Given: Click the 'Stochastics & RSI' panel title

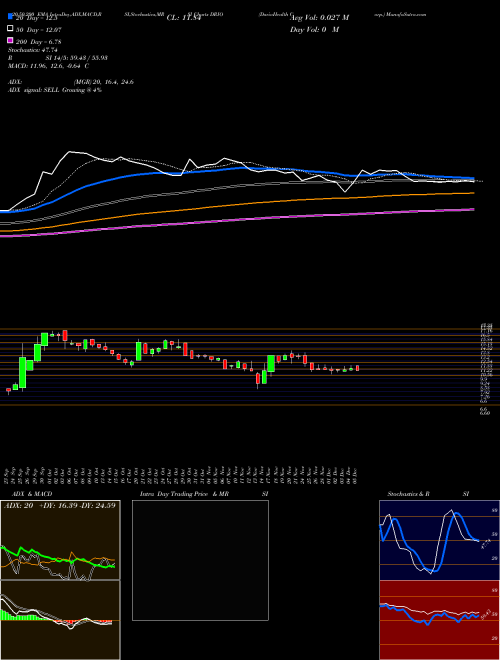Looking at the screenshot, I should pyautogui.click(x=428, y=494).
